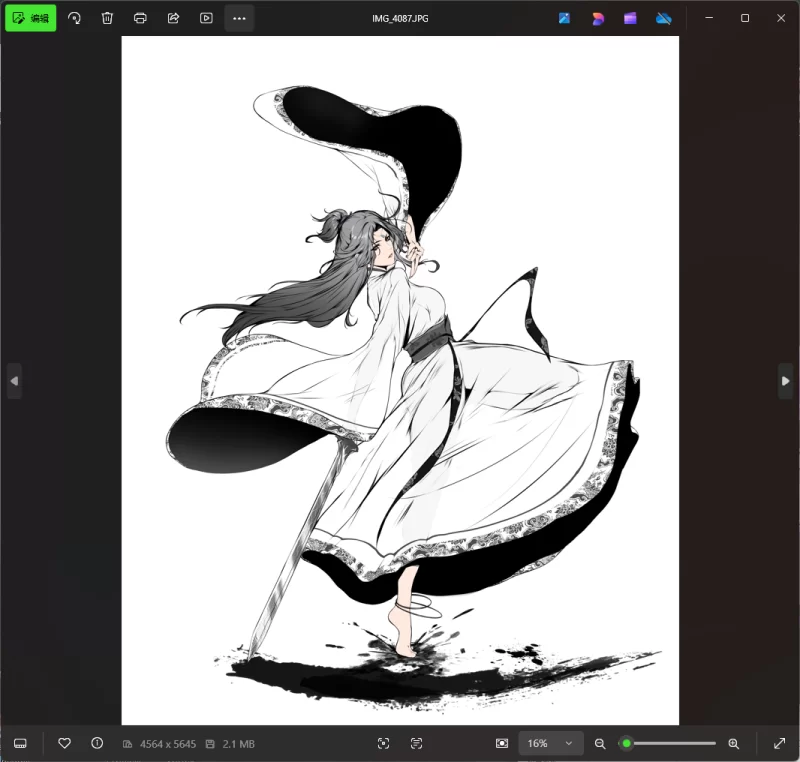Toggle favorite with the heart icon
800x762 pixels.
pos(64,744)
